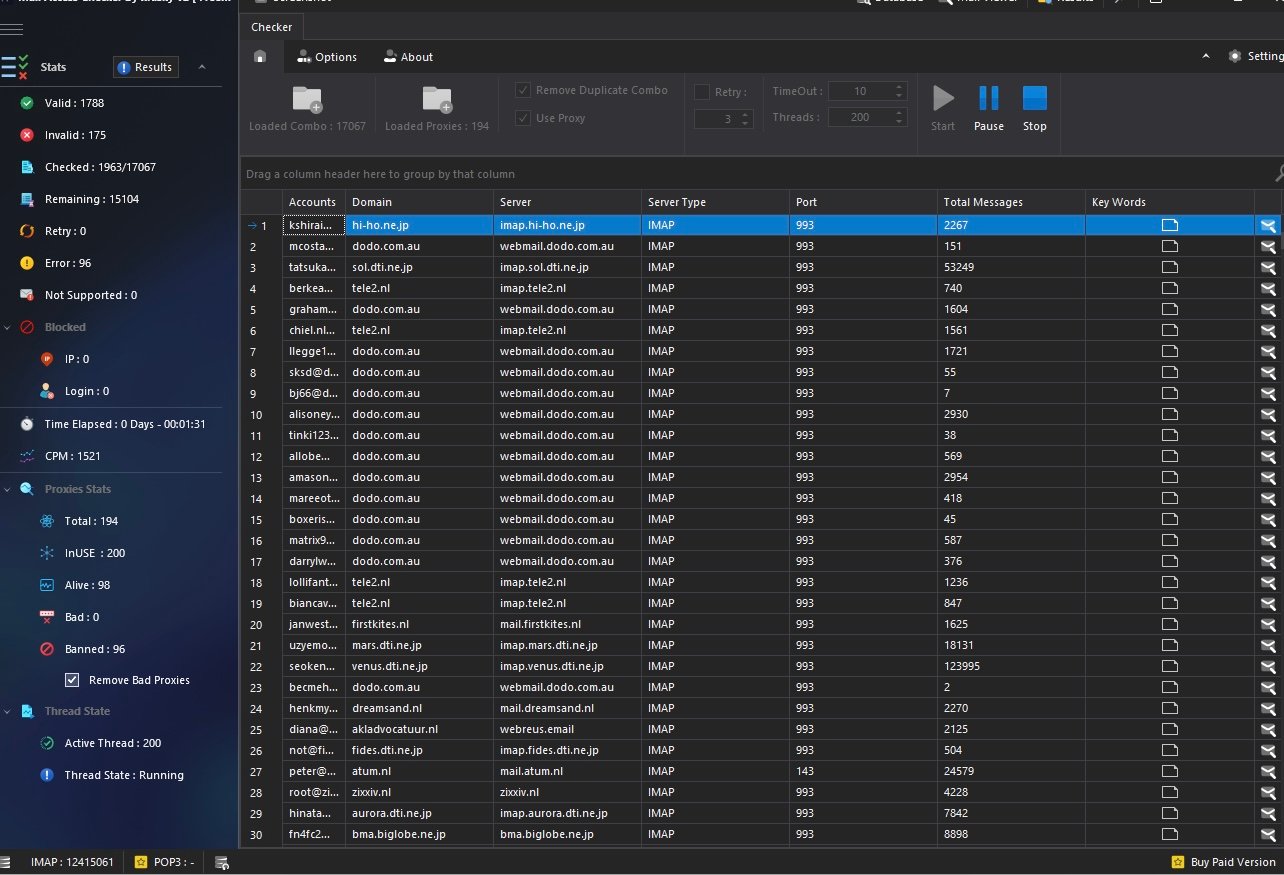
Task: Click the blocked Login user icon
Action: pos(47,391)
